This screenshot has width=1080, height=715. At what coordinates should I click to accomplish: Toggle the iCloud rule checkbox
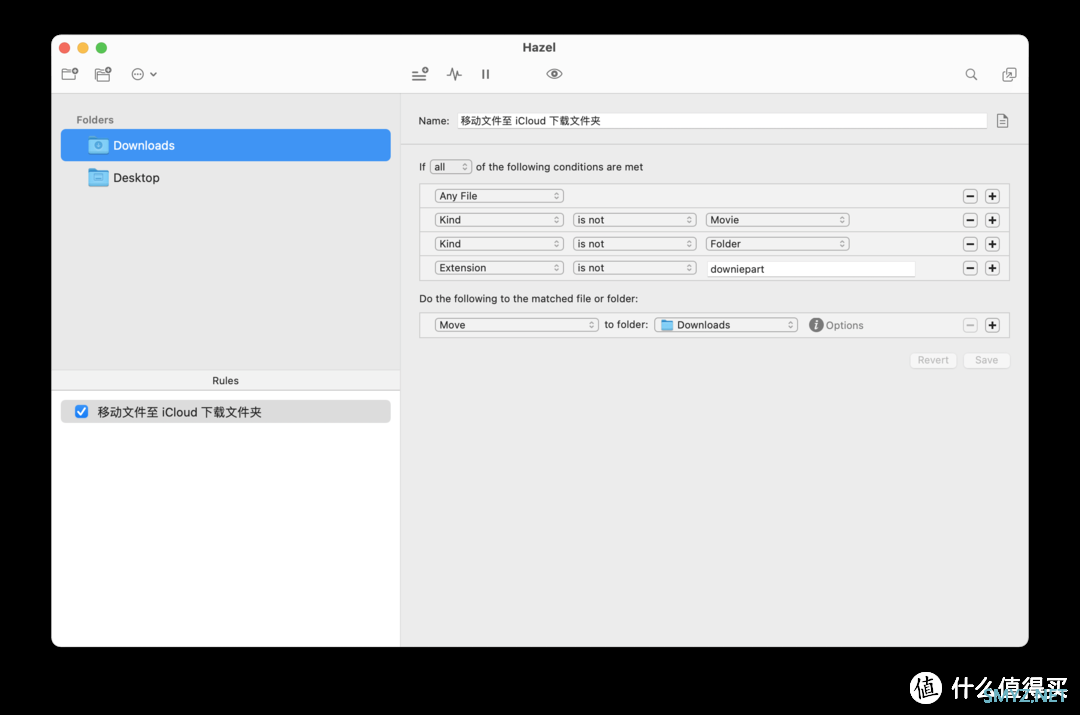[x=81, y=412]
